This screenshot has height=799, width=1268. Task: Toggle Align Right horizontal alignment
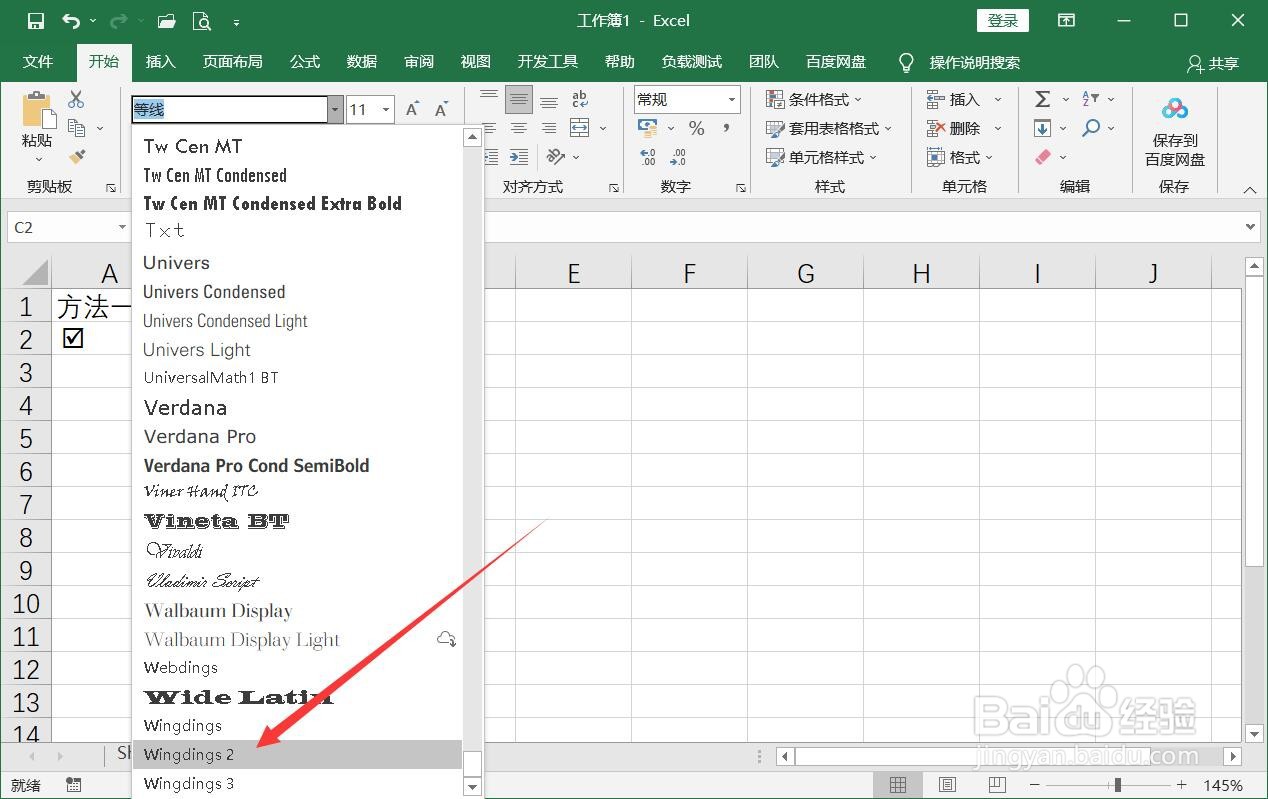coord(548,128)
